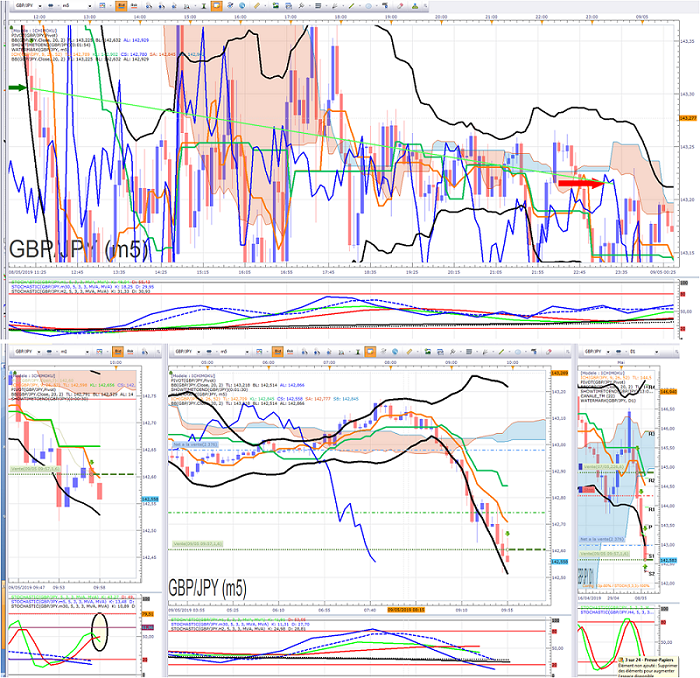Click the orange 143,277 price tag on the top chart axis
The height and width of the screenshot is (678, 700).
tap(688, 118)
